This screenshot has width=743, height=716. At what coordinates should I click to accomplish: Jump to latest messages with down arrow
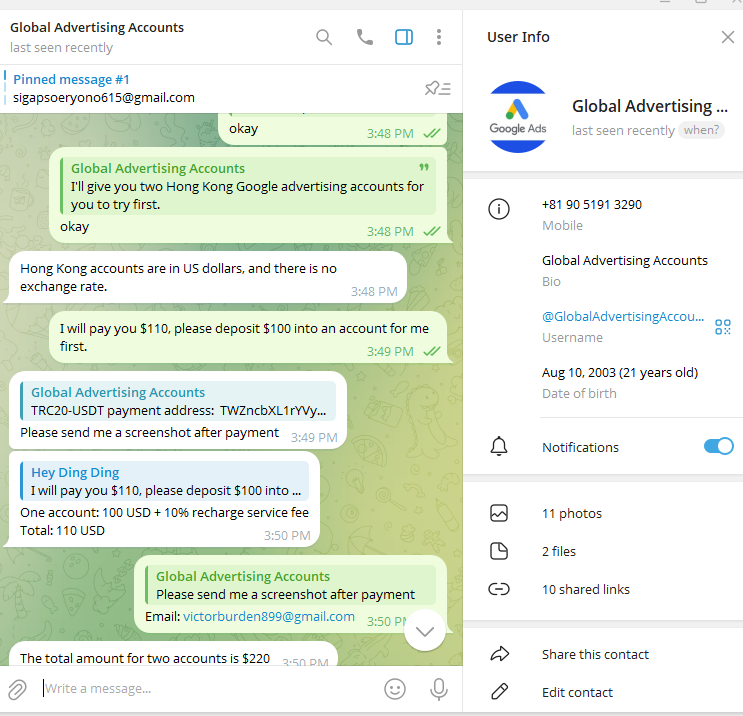tap(425, 631)
